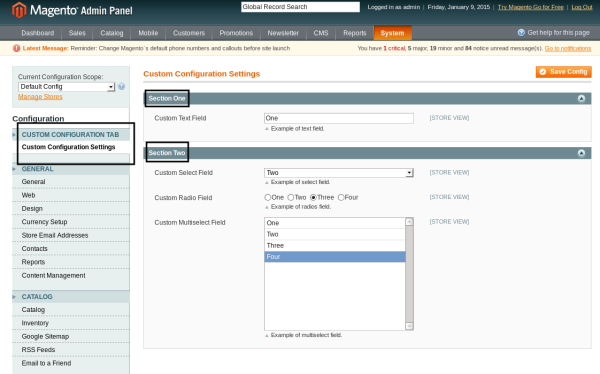Select the Four radio option
Image resolution: width=600 pixels, height=374 pixels.
[x=341, y=198]
